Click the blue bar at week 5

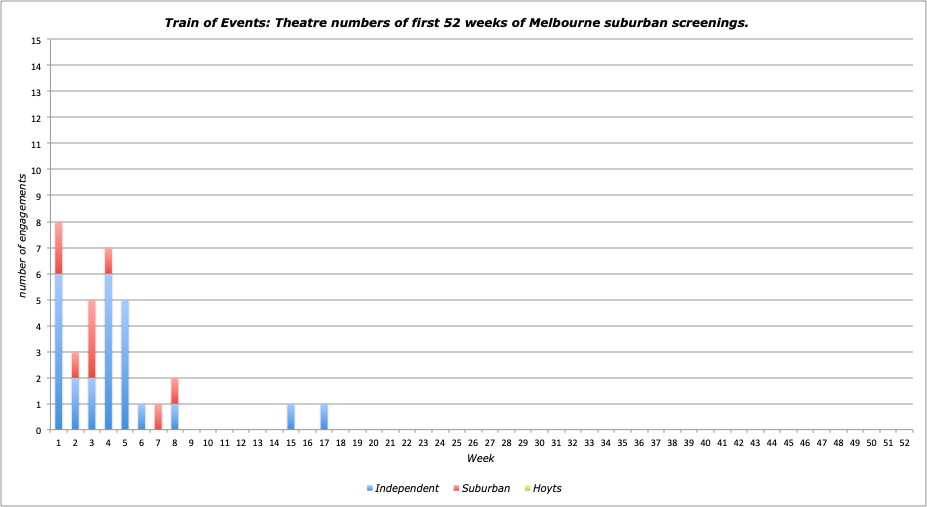point(125,365)
